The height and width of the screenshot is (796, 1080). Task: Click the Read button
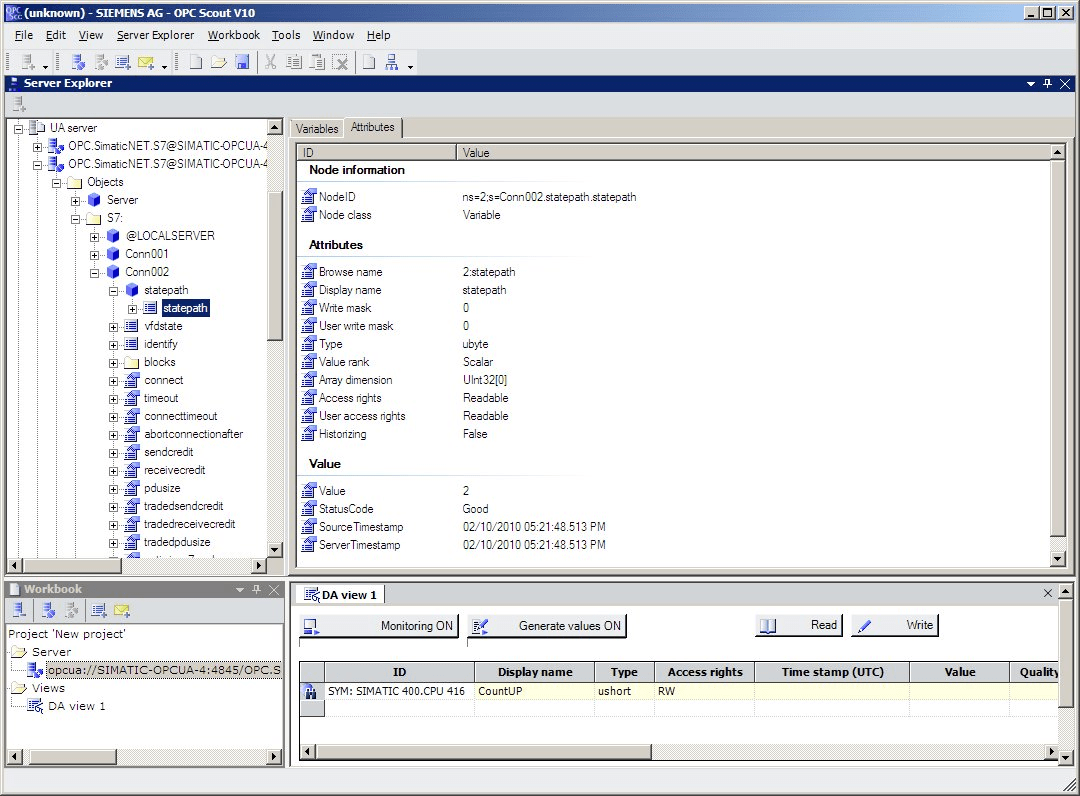click(x=799, y=625)
